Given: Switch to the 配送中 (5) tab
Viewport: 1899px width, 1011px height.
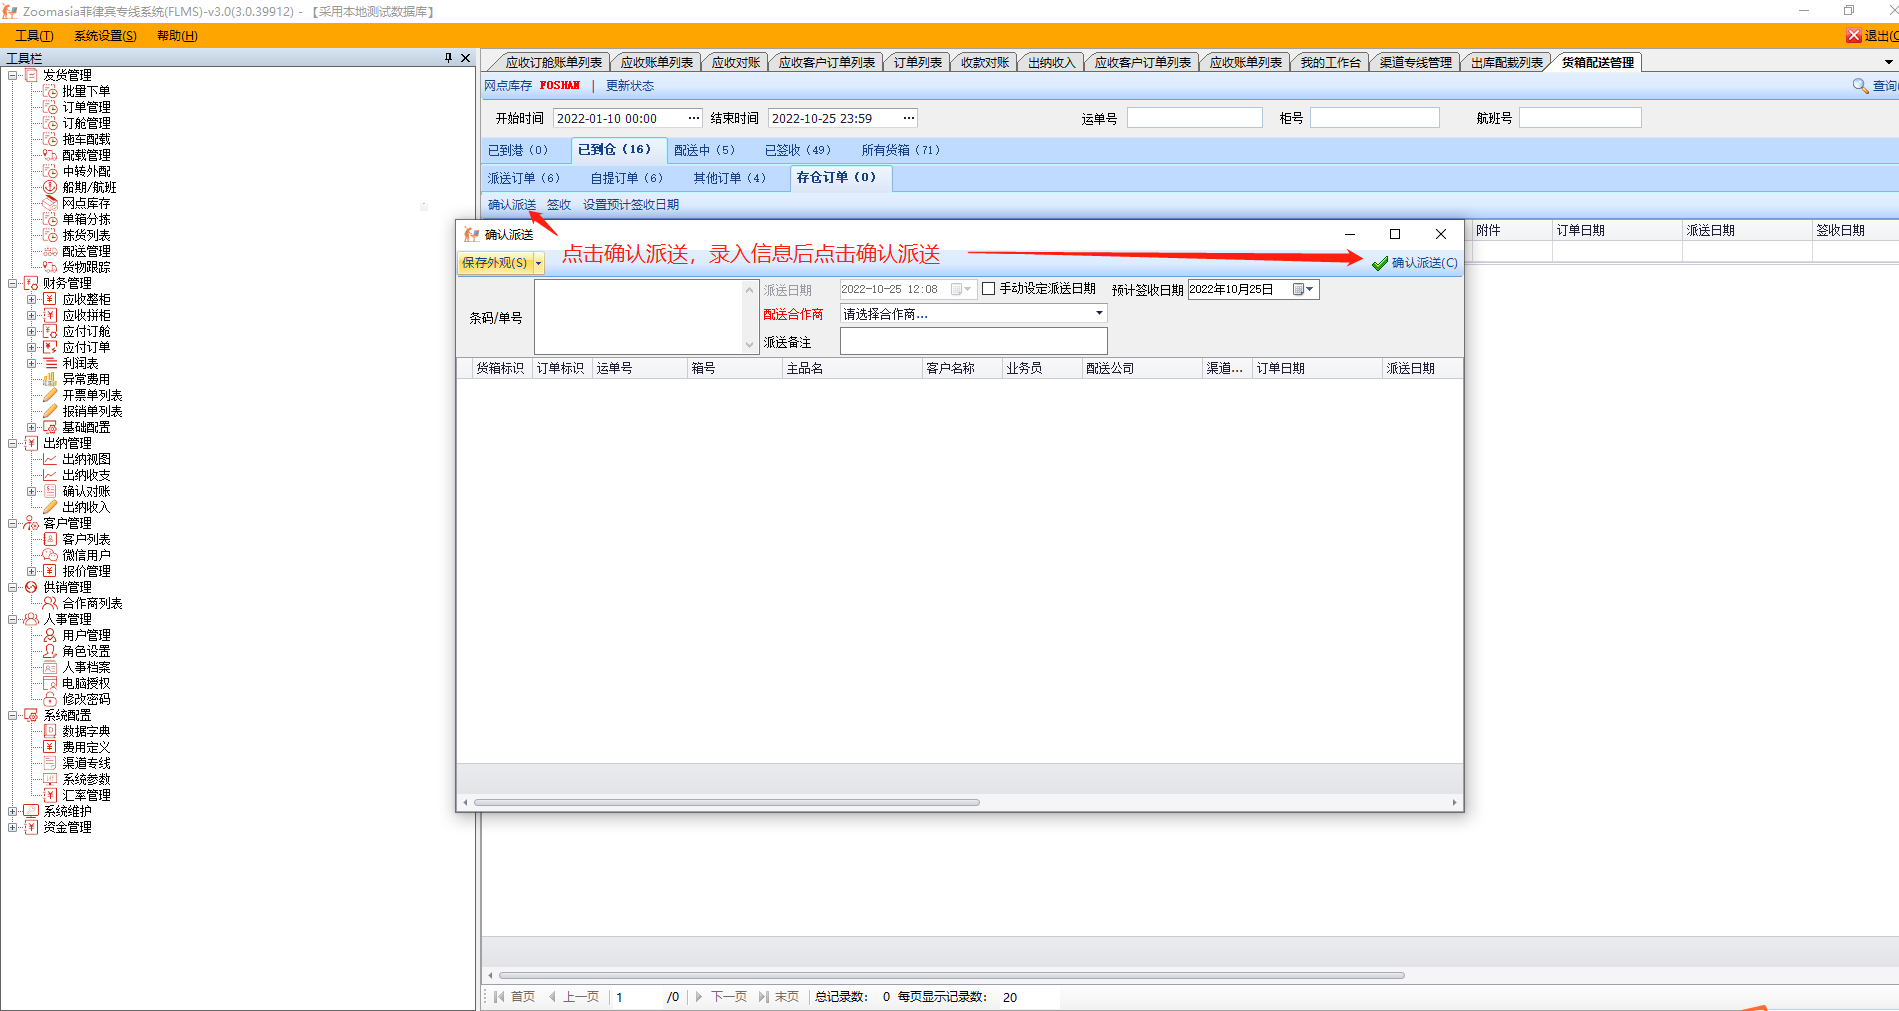Looking at the screenshot, I should coord(704,150).
